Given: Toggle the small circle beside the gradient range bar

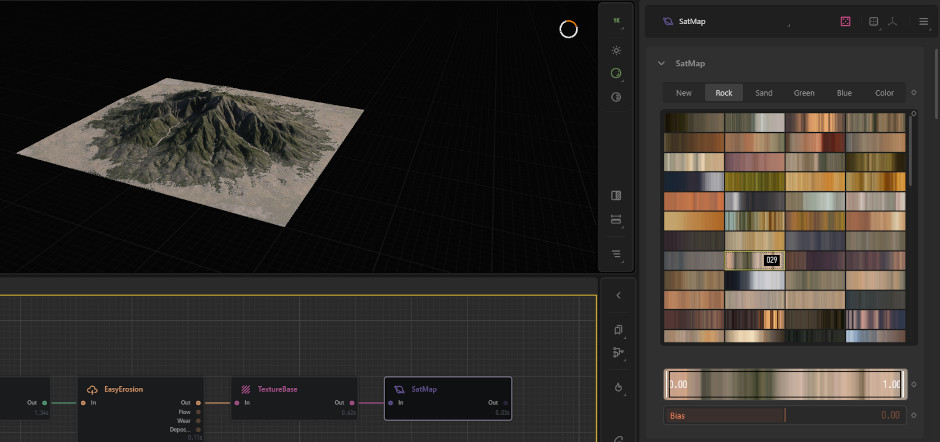Looking at the screenshot, I should pos(914,384).
